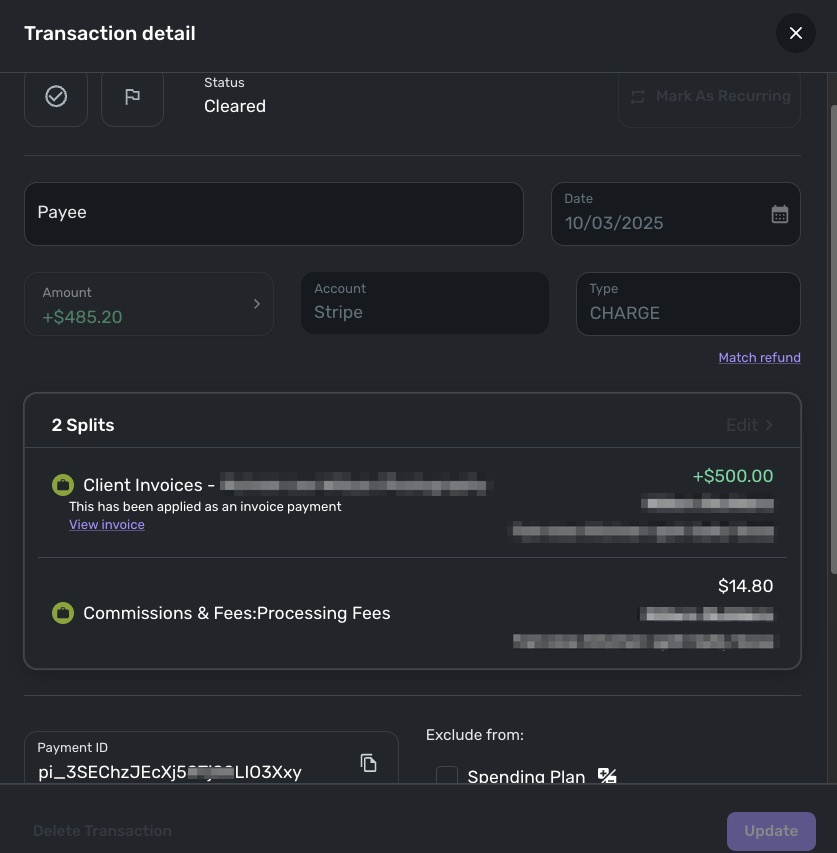Open the calendar date picker icon
837x853 pixels.
click(780, 214)
